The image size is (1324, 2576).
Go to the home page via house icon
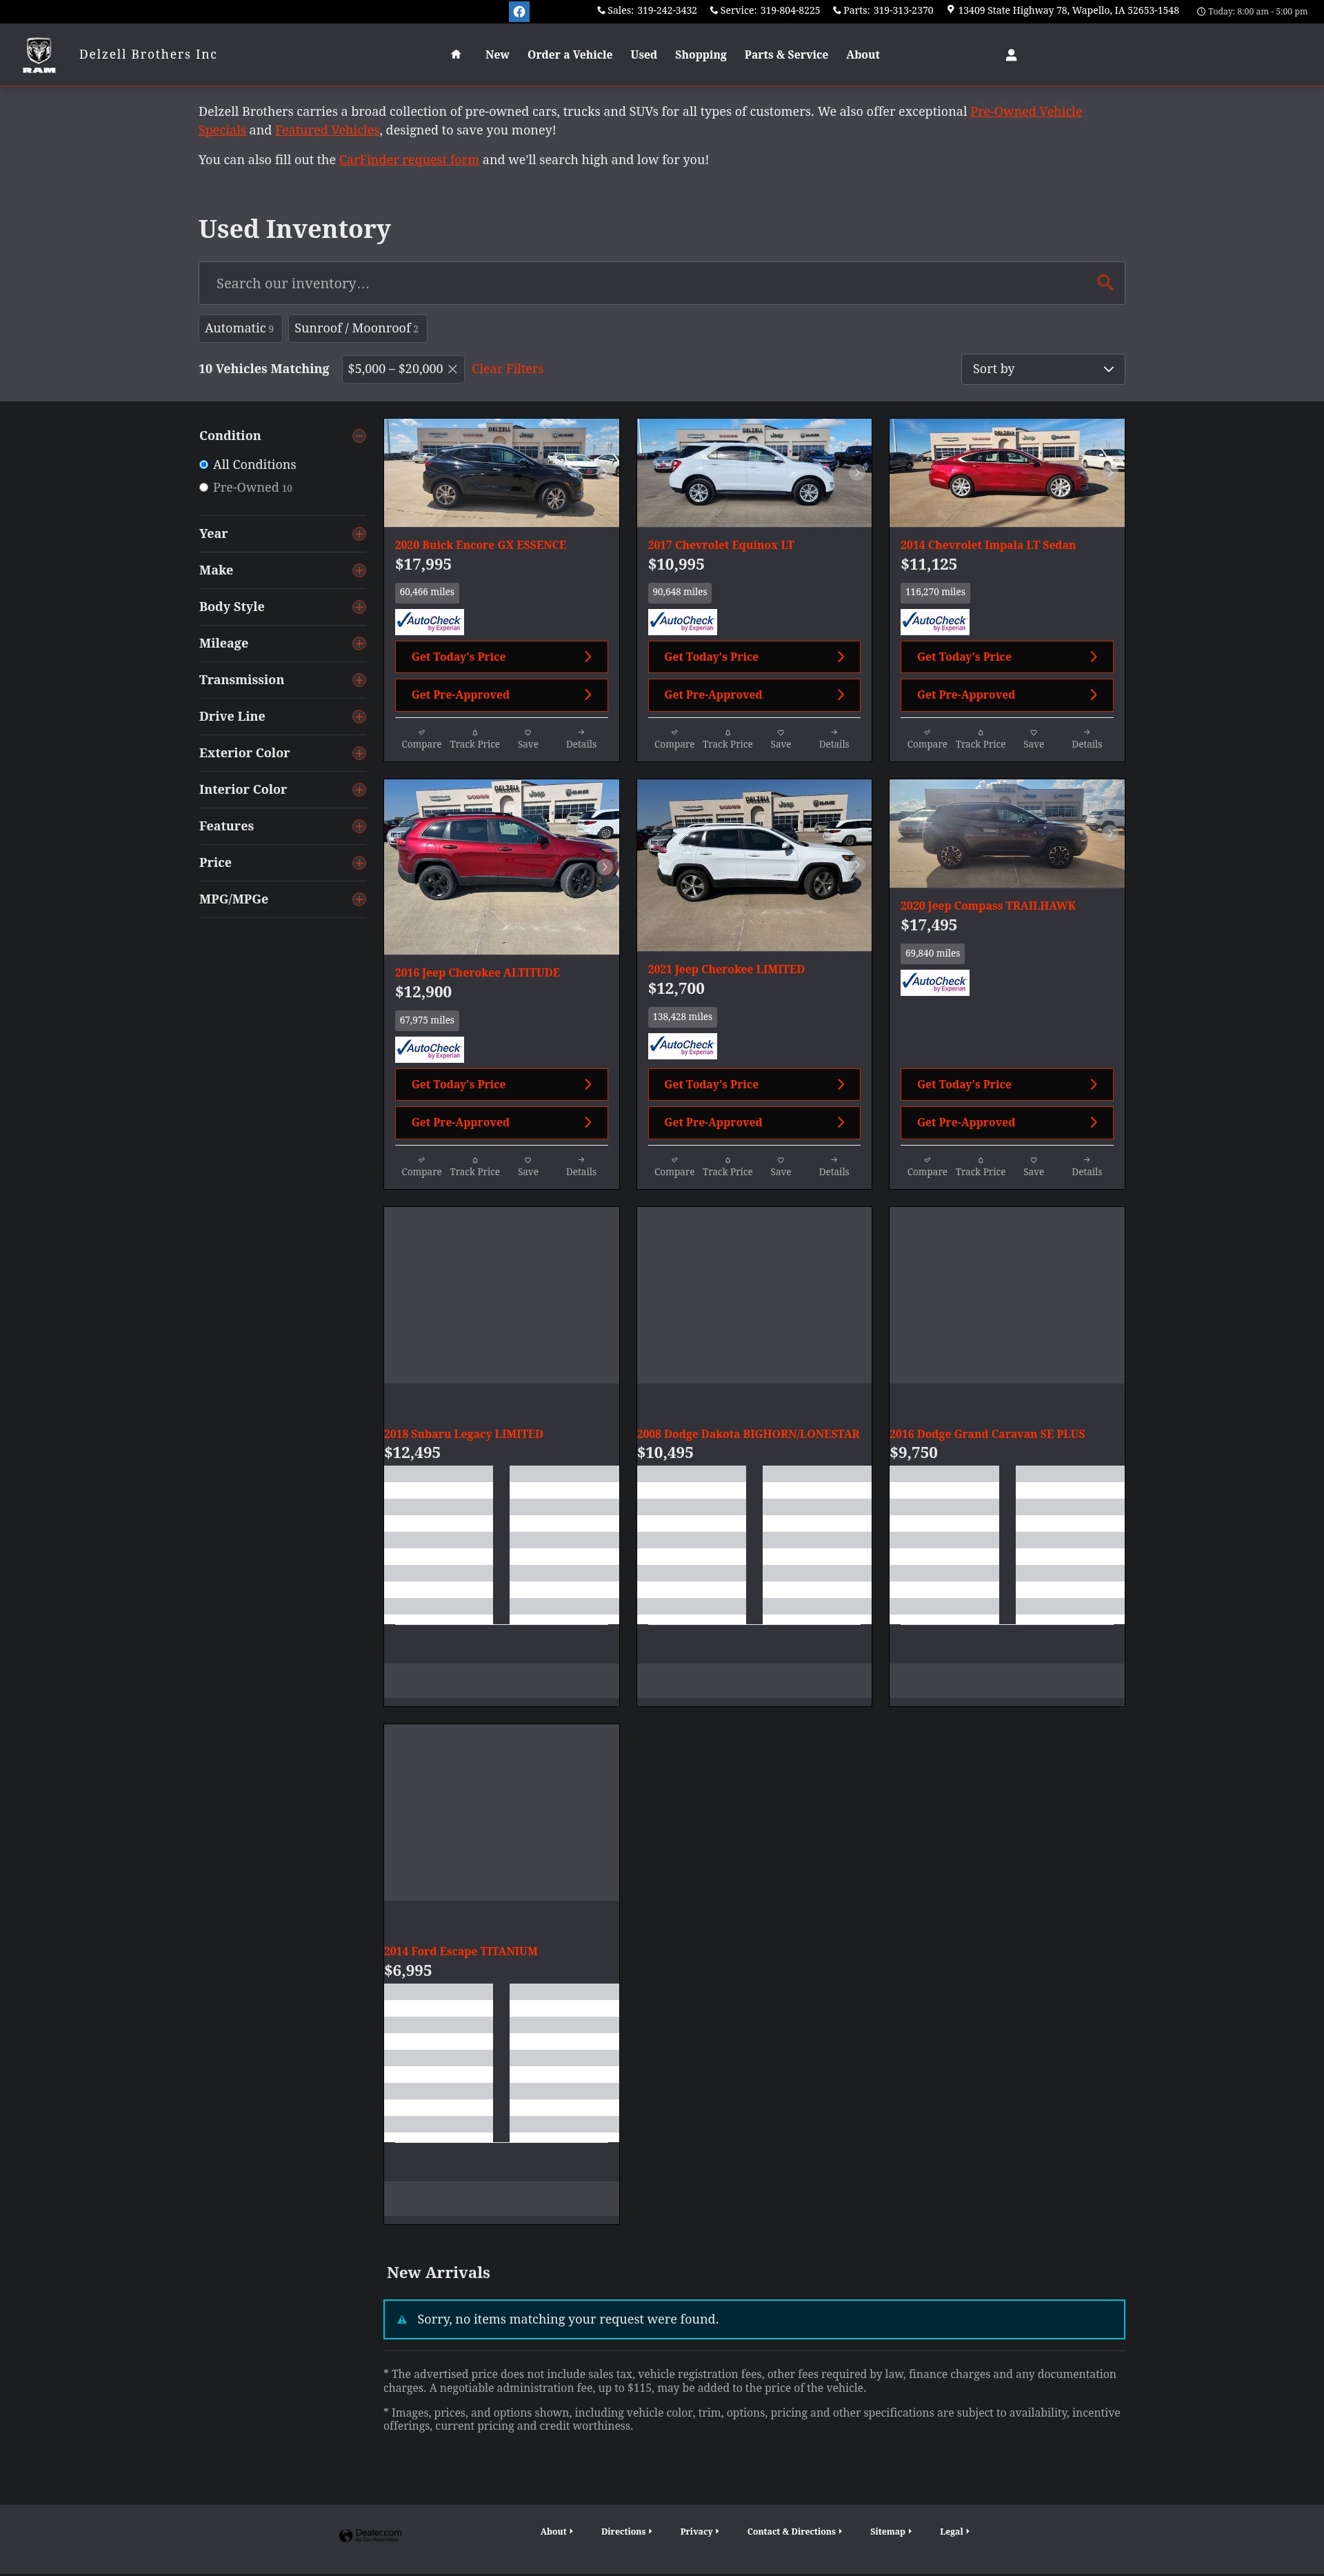tap(456, 55)
